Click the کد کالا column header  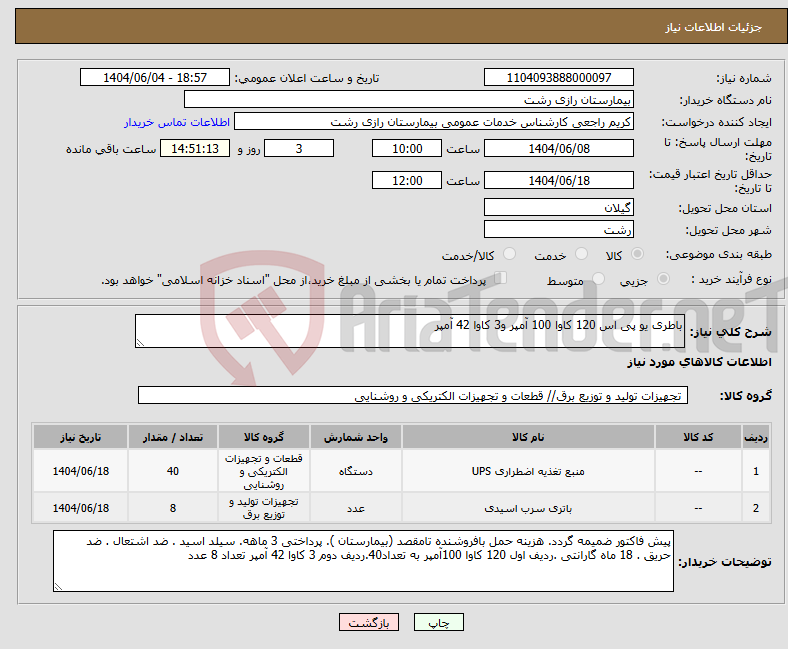pyautogui.click(x=698, y=437)
